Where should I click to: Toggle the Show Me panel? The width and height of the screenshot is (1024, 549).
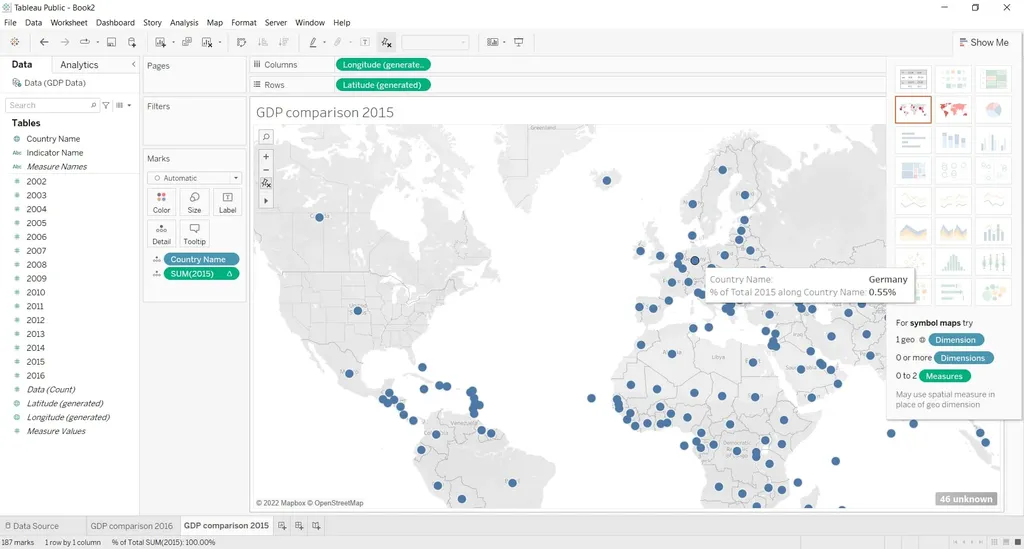click(982, 42)
